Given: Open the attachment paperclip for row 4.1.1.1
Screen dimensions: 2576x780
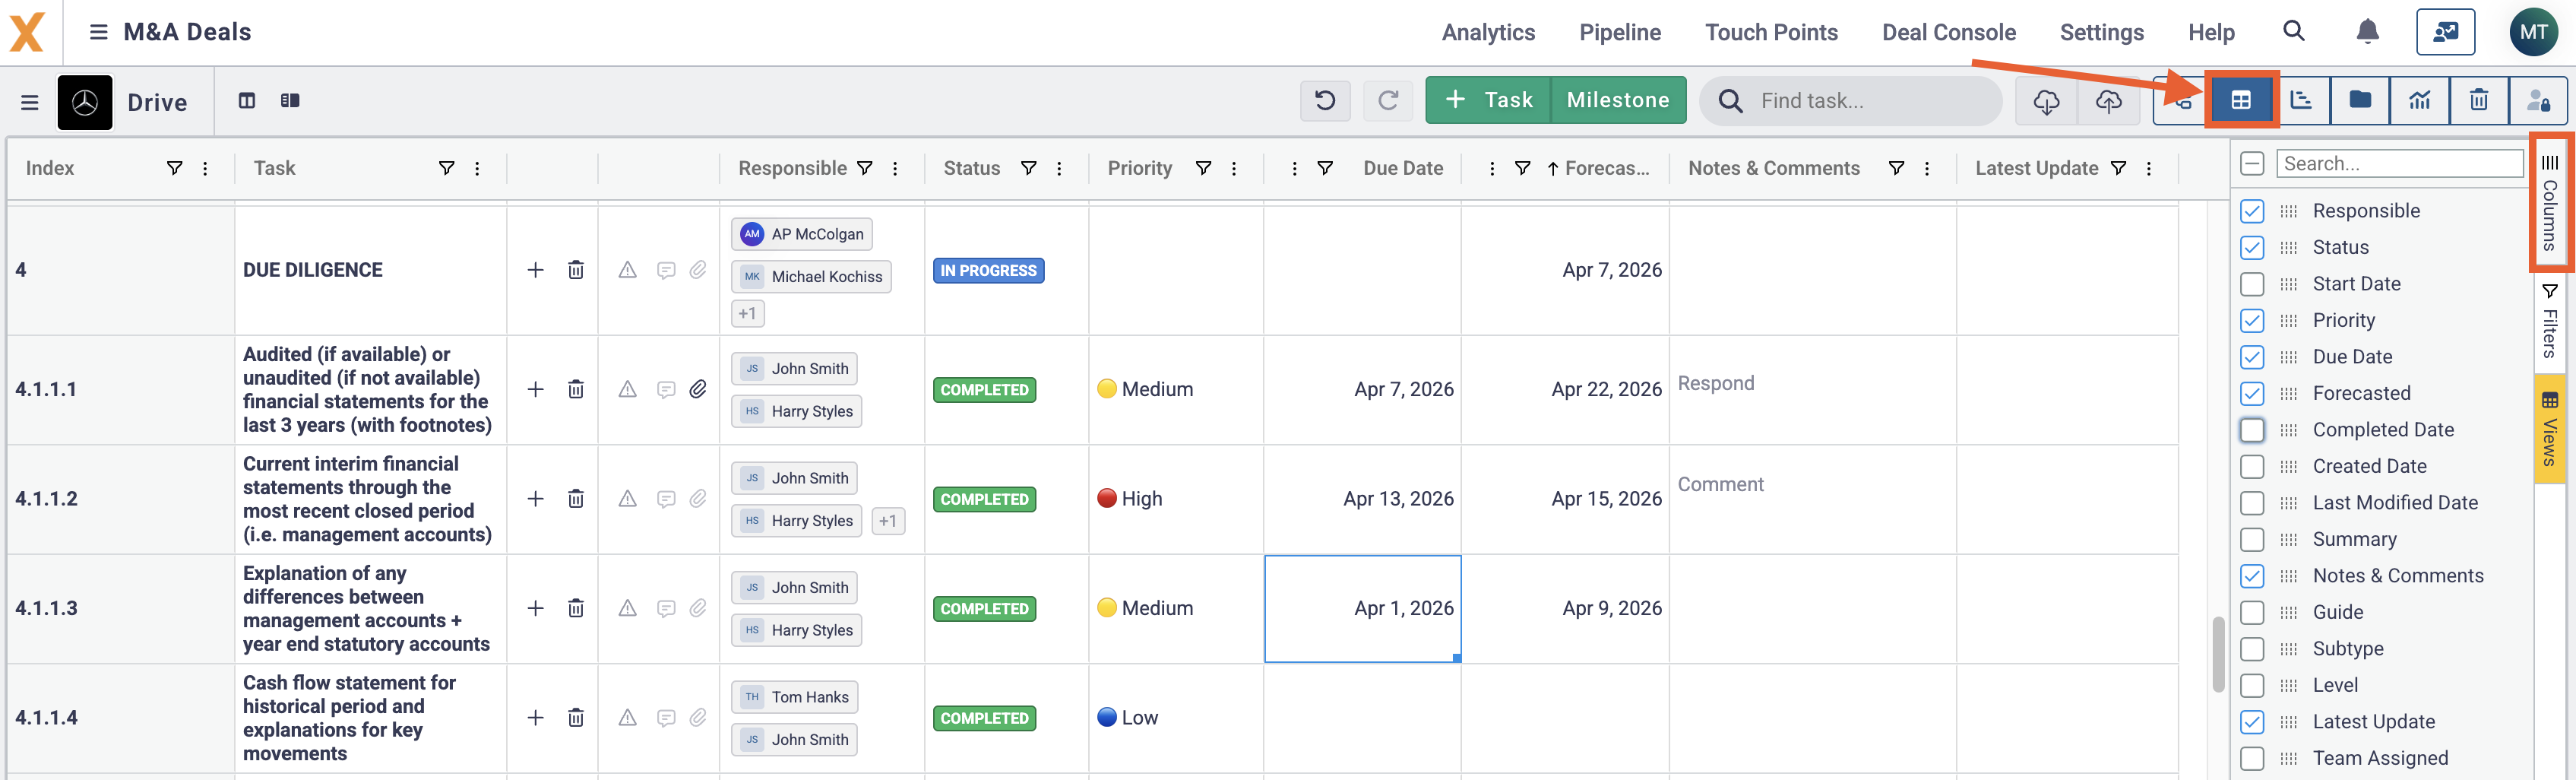Looking at the screenshot, I should 698,389.
